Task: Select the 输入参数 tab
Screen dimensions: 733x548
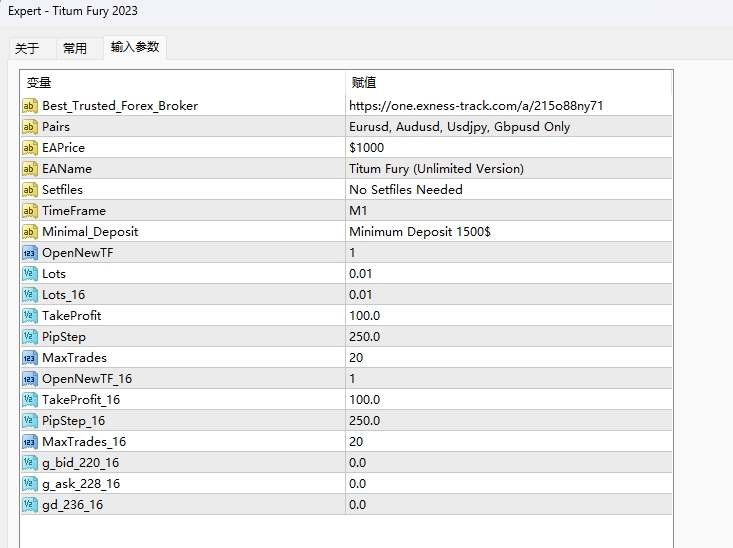Action: click(135, 47)
